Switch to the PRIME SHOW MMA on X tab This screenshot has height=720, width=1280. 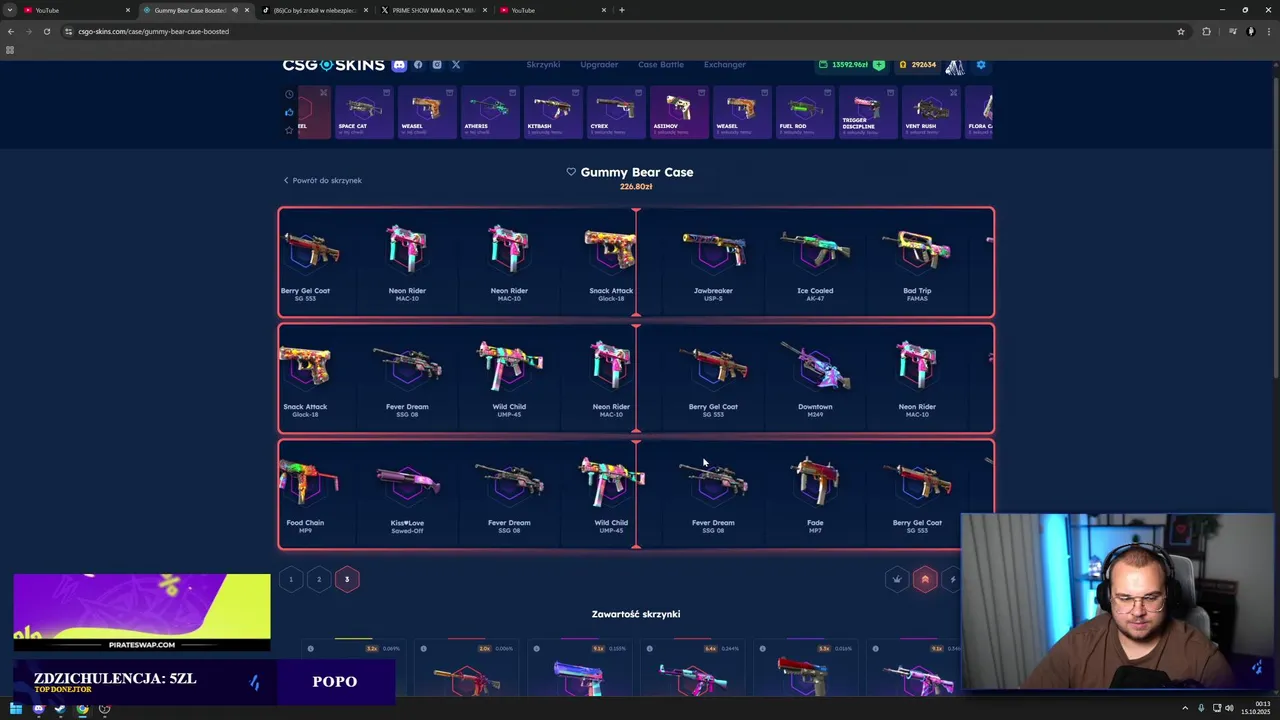[434, 10]
